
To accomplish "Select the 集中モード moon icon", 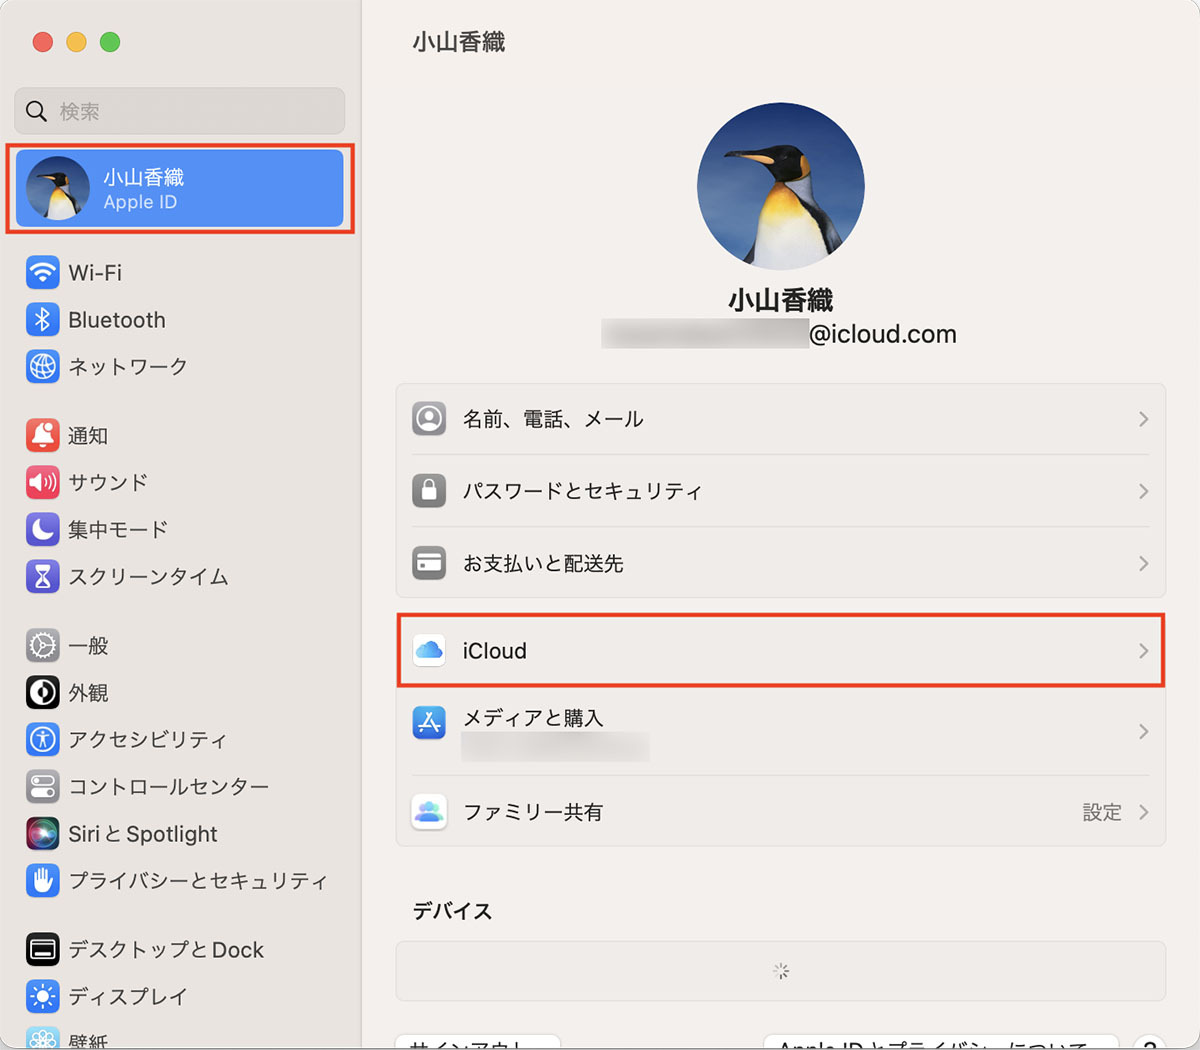I will (x=42, y=529).
